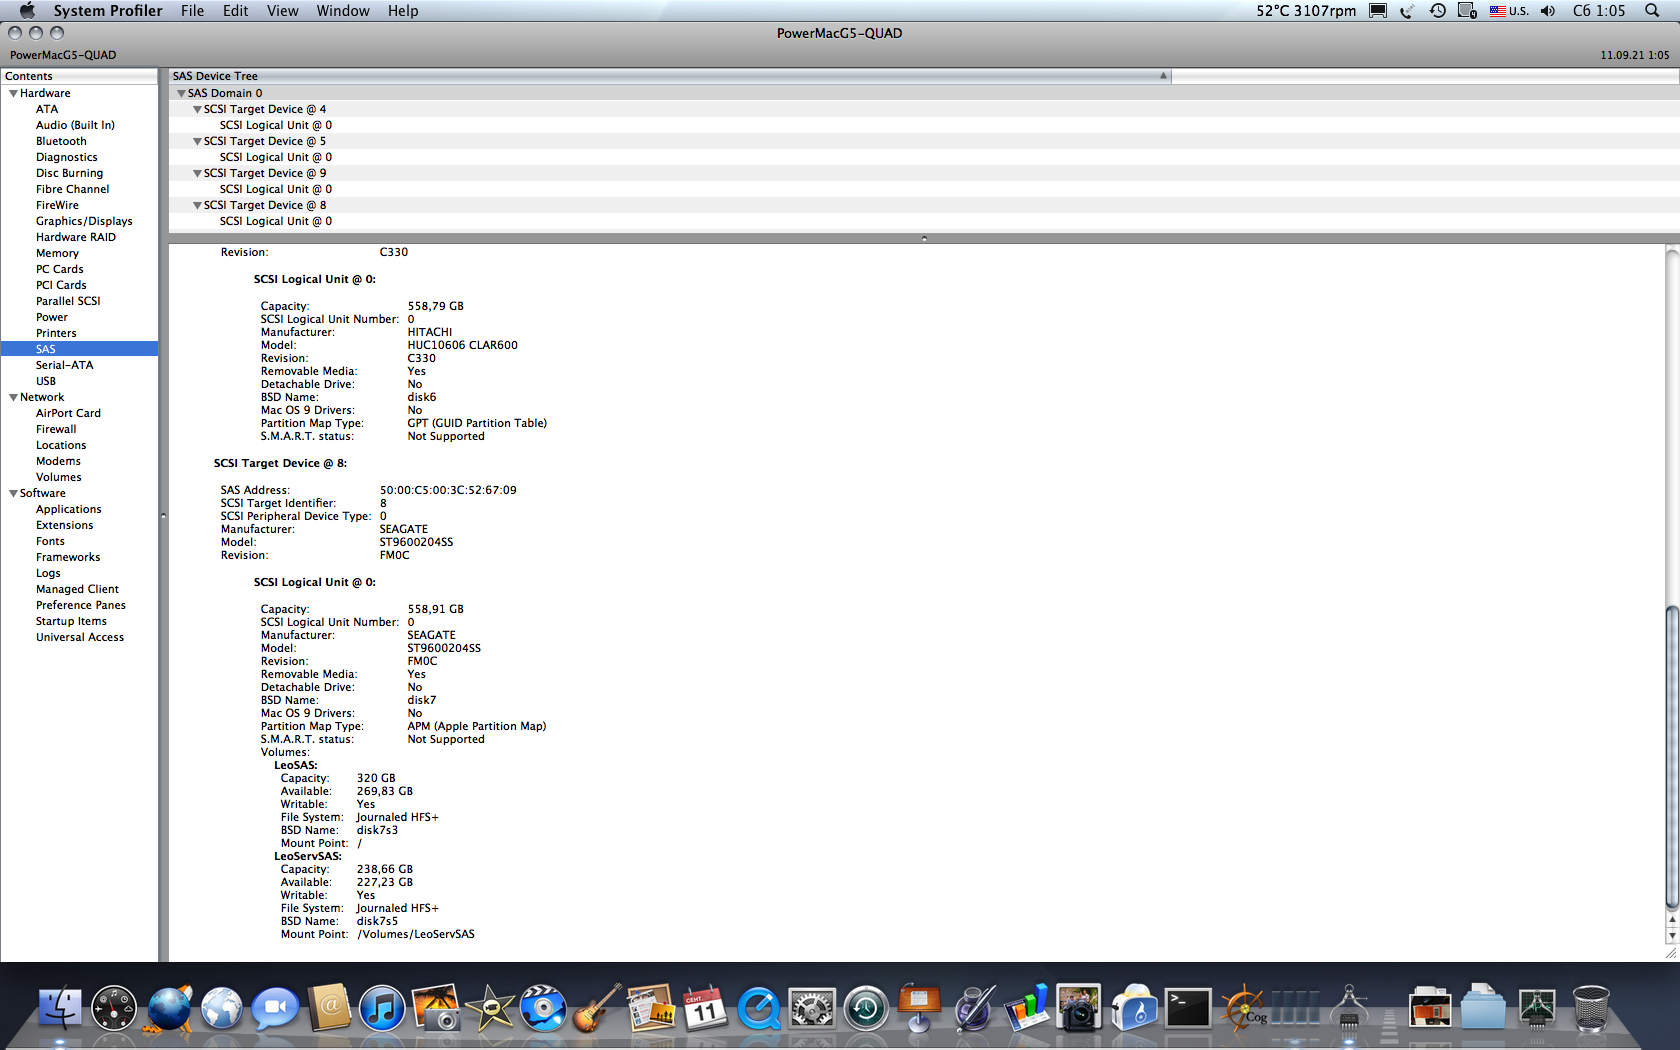Screen dimensions: 1680x1050
Task: Collapse SAS Domain 0 tree node
Action: click(x=181, y=93)
